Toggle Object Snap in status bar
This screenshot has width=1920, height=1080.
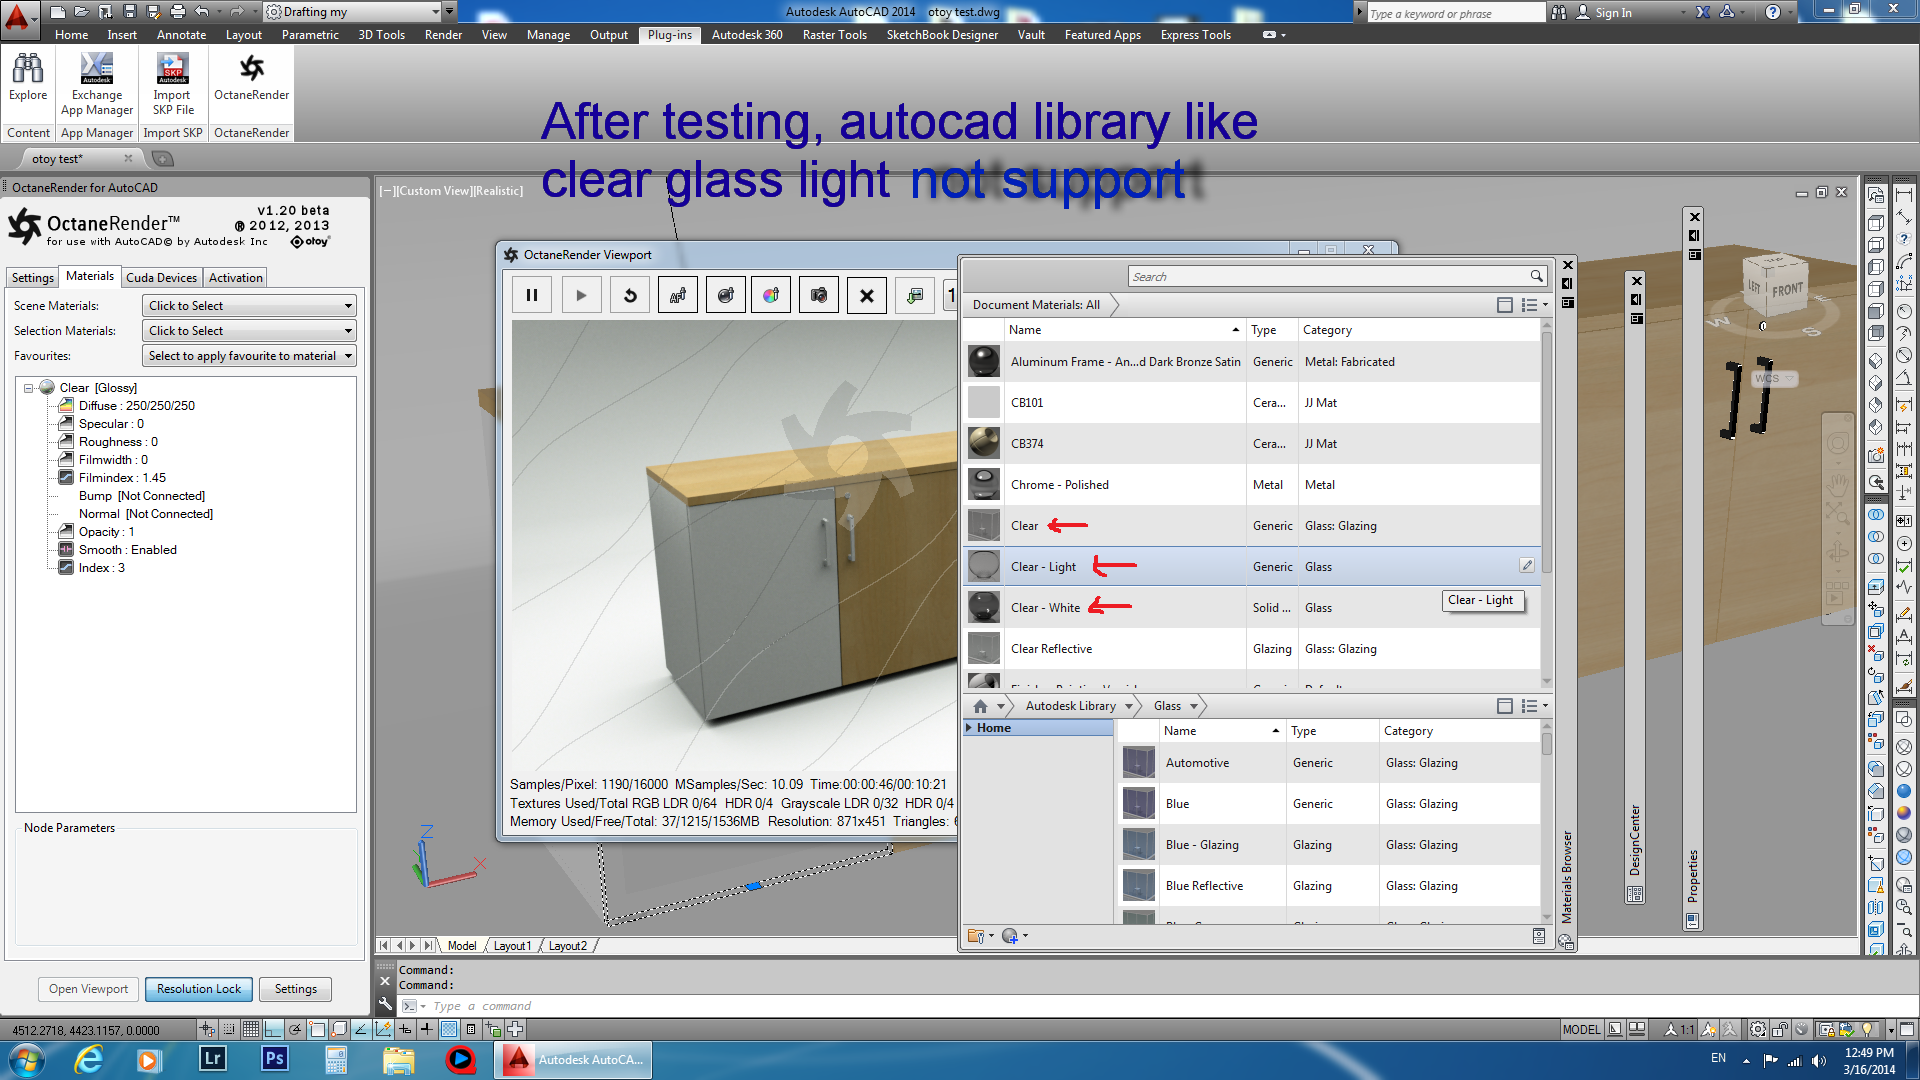click(317, 1029)
